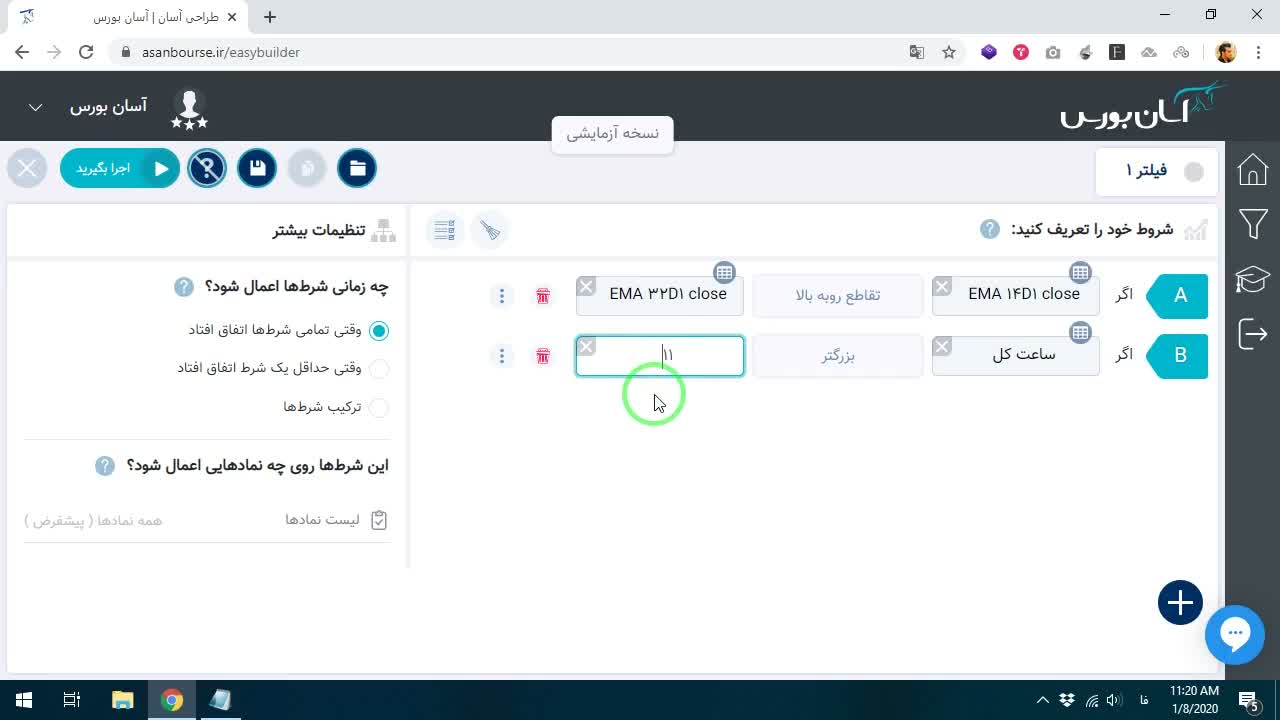Open File Explorer from taskbar
Screen dimensions: 1280x720
pyautogui.click(x=122, y=700)
